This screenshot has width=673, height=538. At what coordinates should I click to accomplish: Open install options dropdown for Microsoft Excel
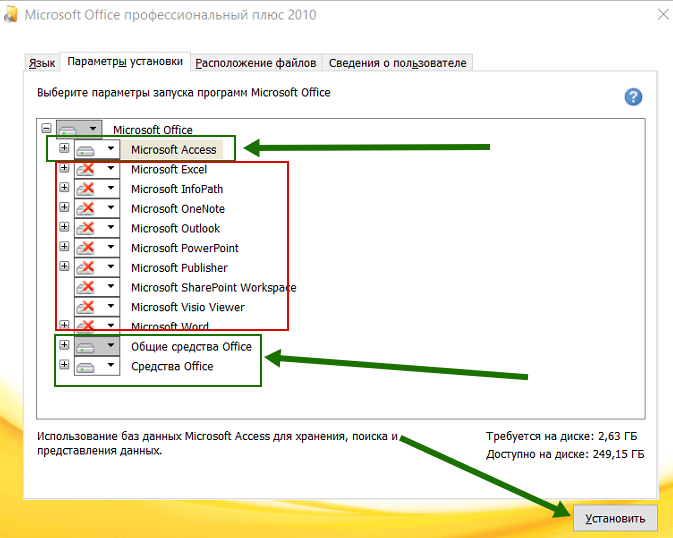pyautogui.click(x=111, y=168)
